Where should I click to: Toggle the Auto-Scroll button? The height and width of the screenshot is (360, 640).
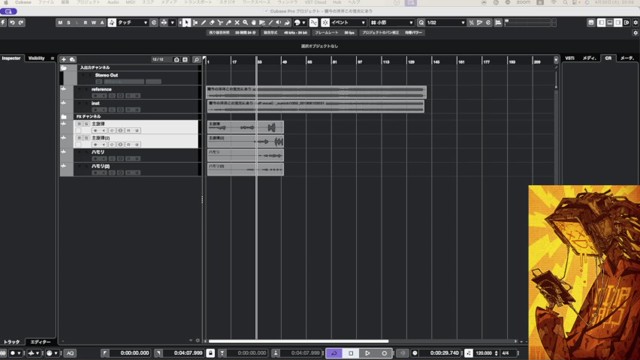click(x=164, y=22)
